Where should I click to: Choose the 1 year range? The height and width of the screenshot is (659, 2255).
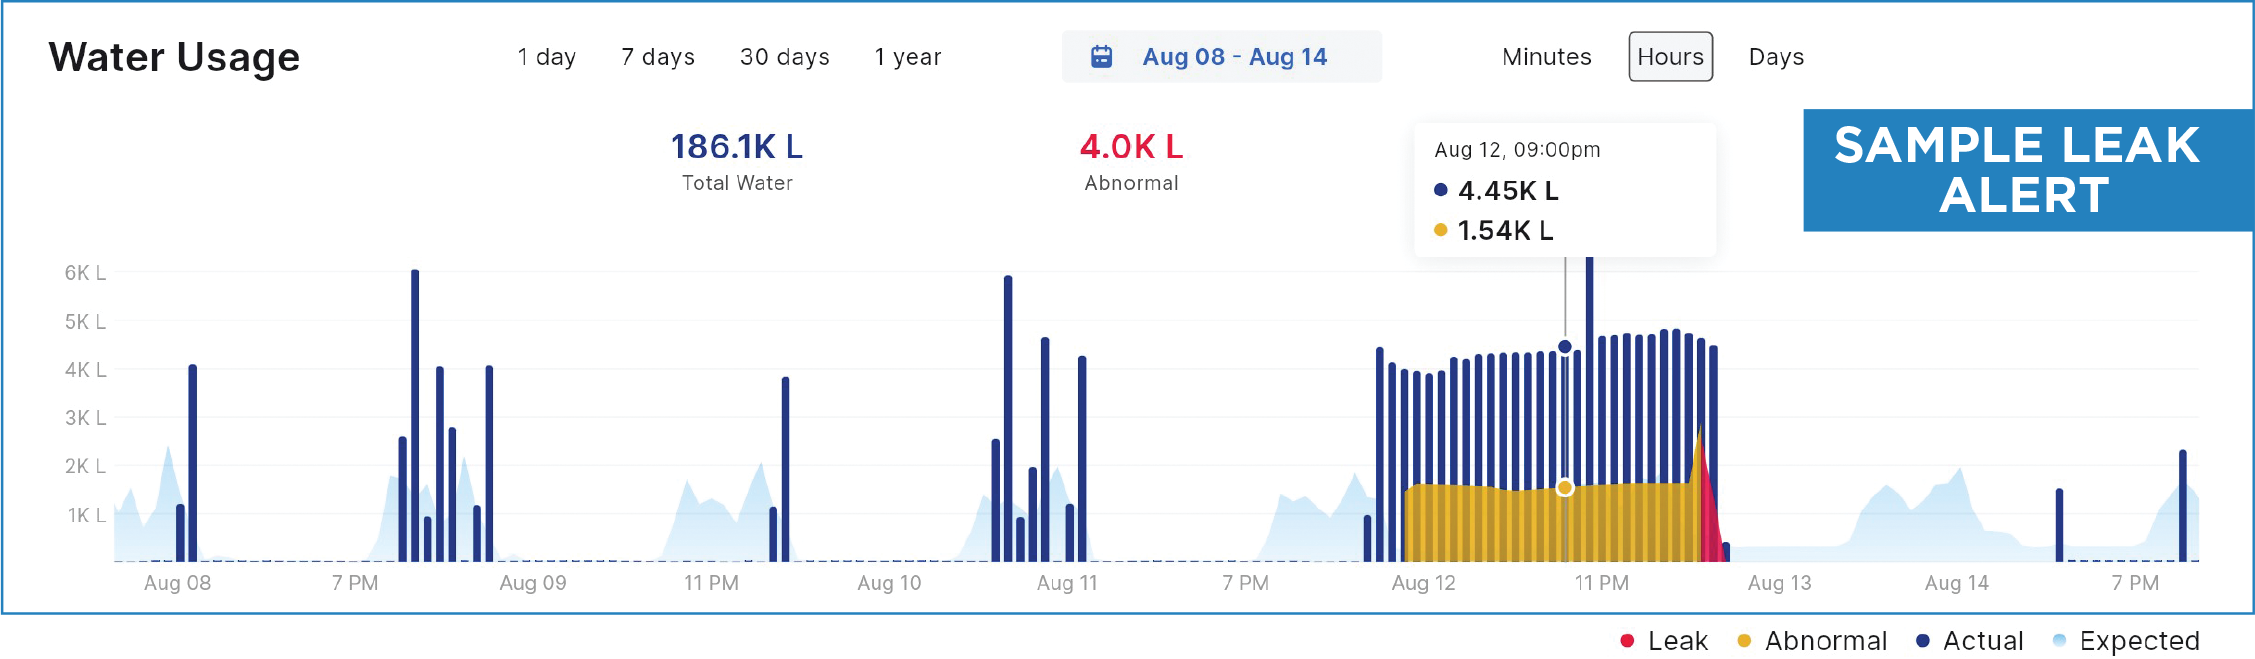[907, 57]
